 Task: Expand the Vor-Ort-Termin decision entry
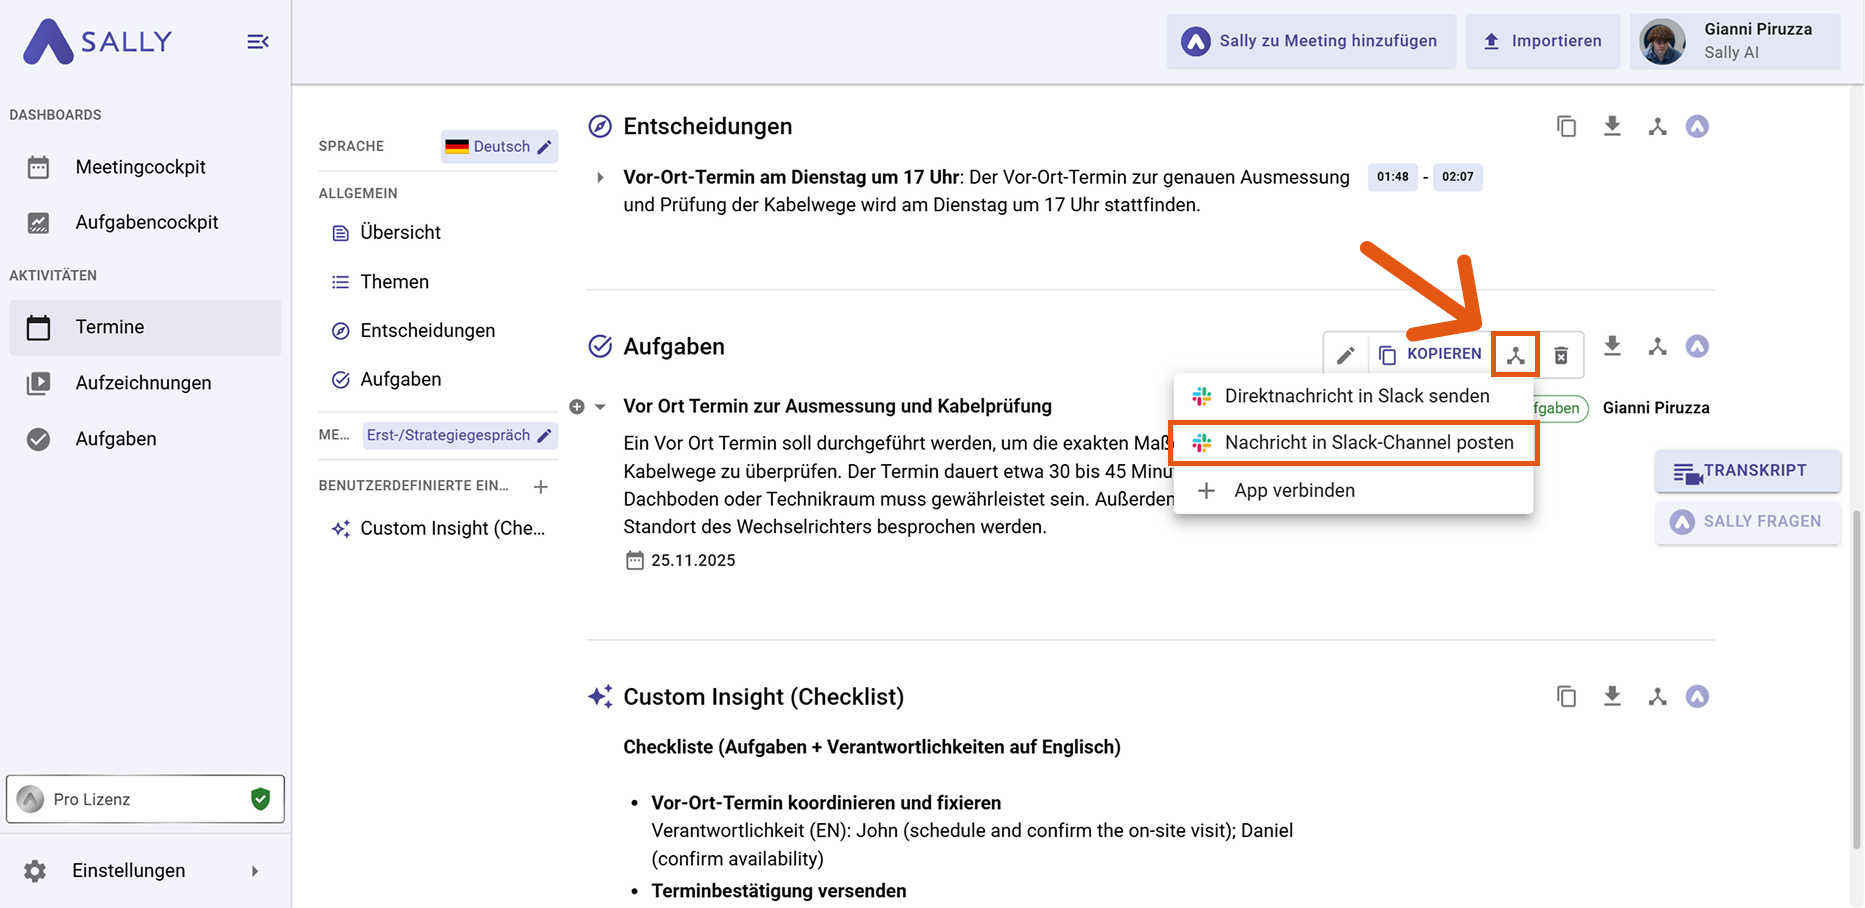(600, 177)
